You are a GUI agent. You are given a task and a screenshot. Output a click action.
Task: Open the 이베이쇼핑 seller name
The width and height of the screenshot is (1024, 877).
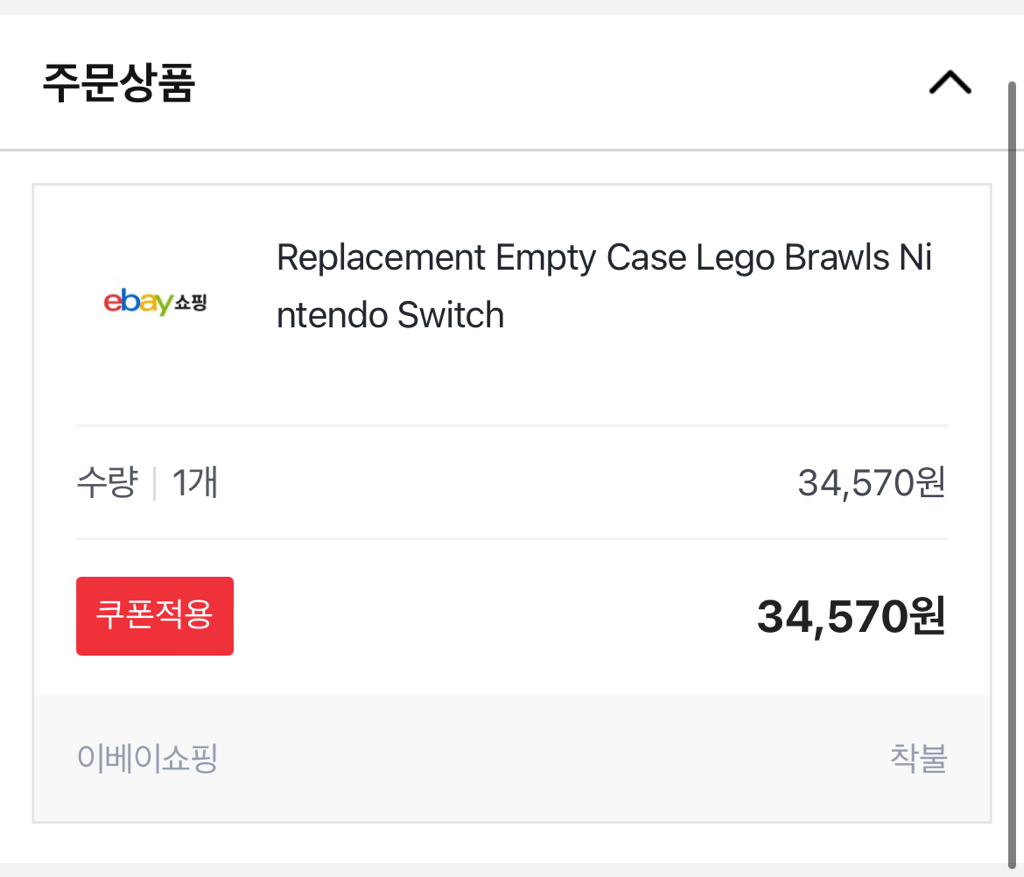[x=147, y=758]
